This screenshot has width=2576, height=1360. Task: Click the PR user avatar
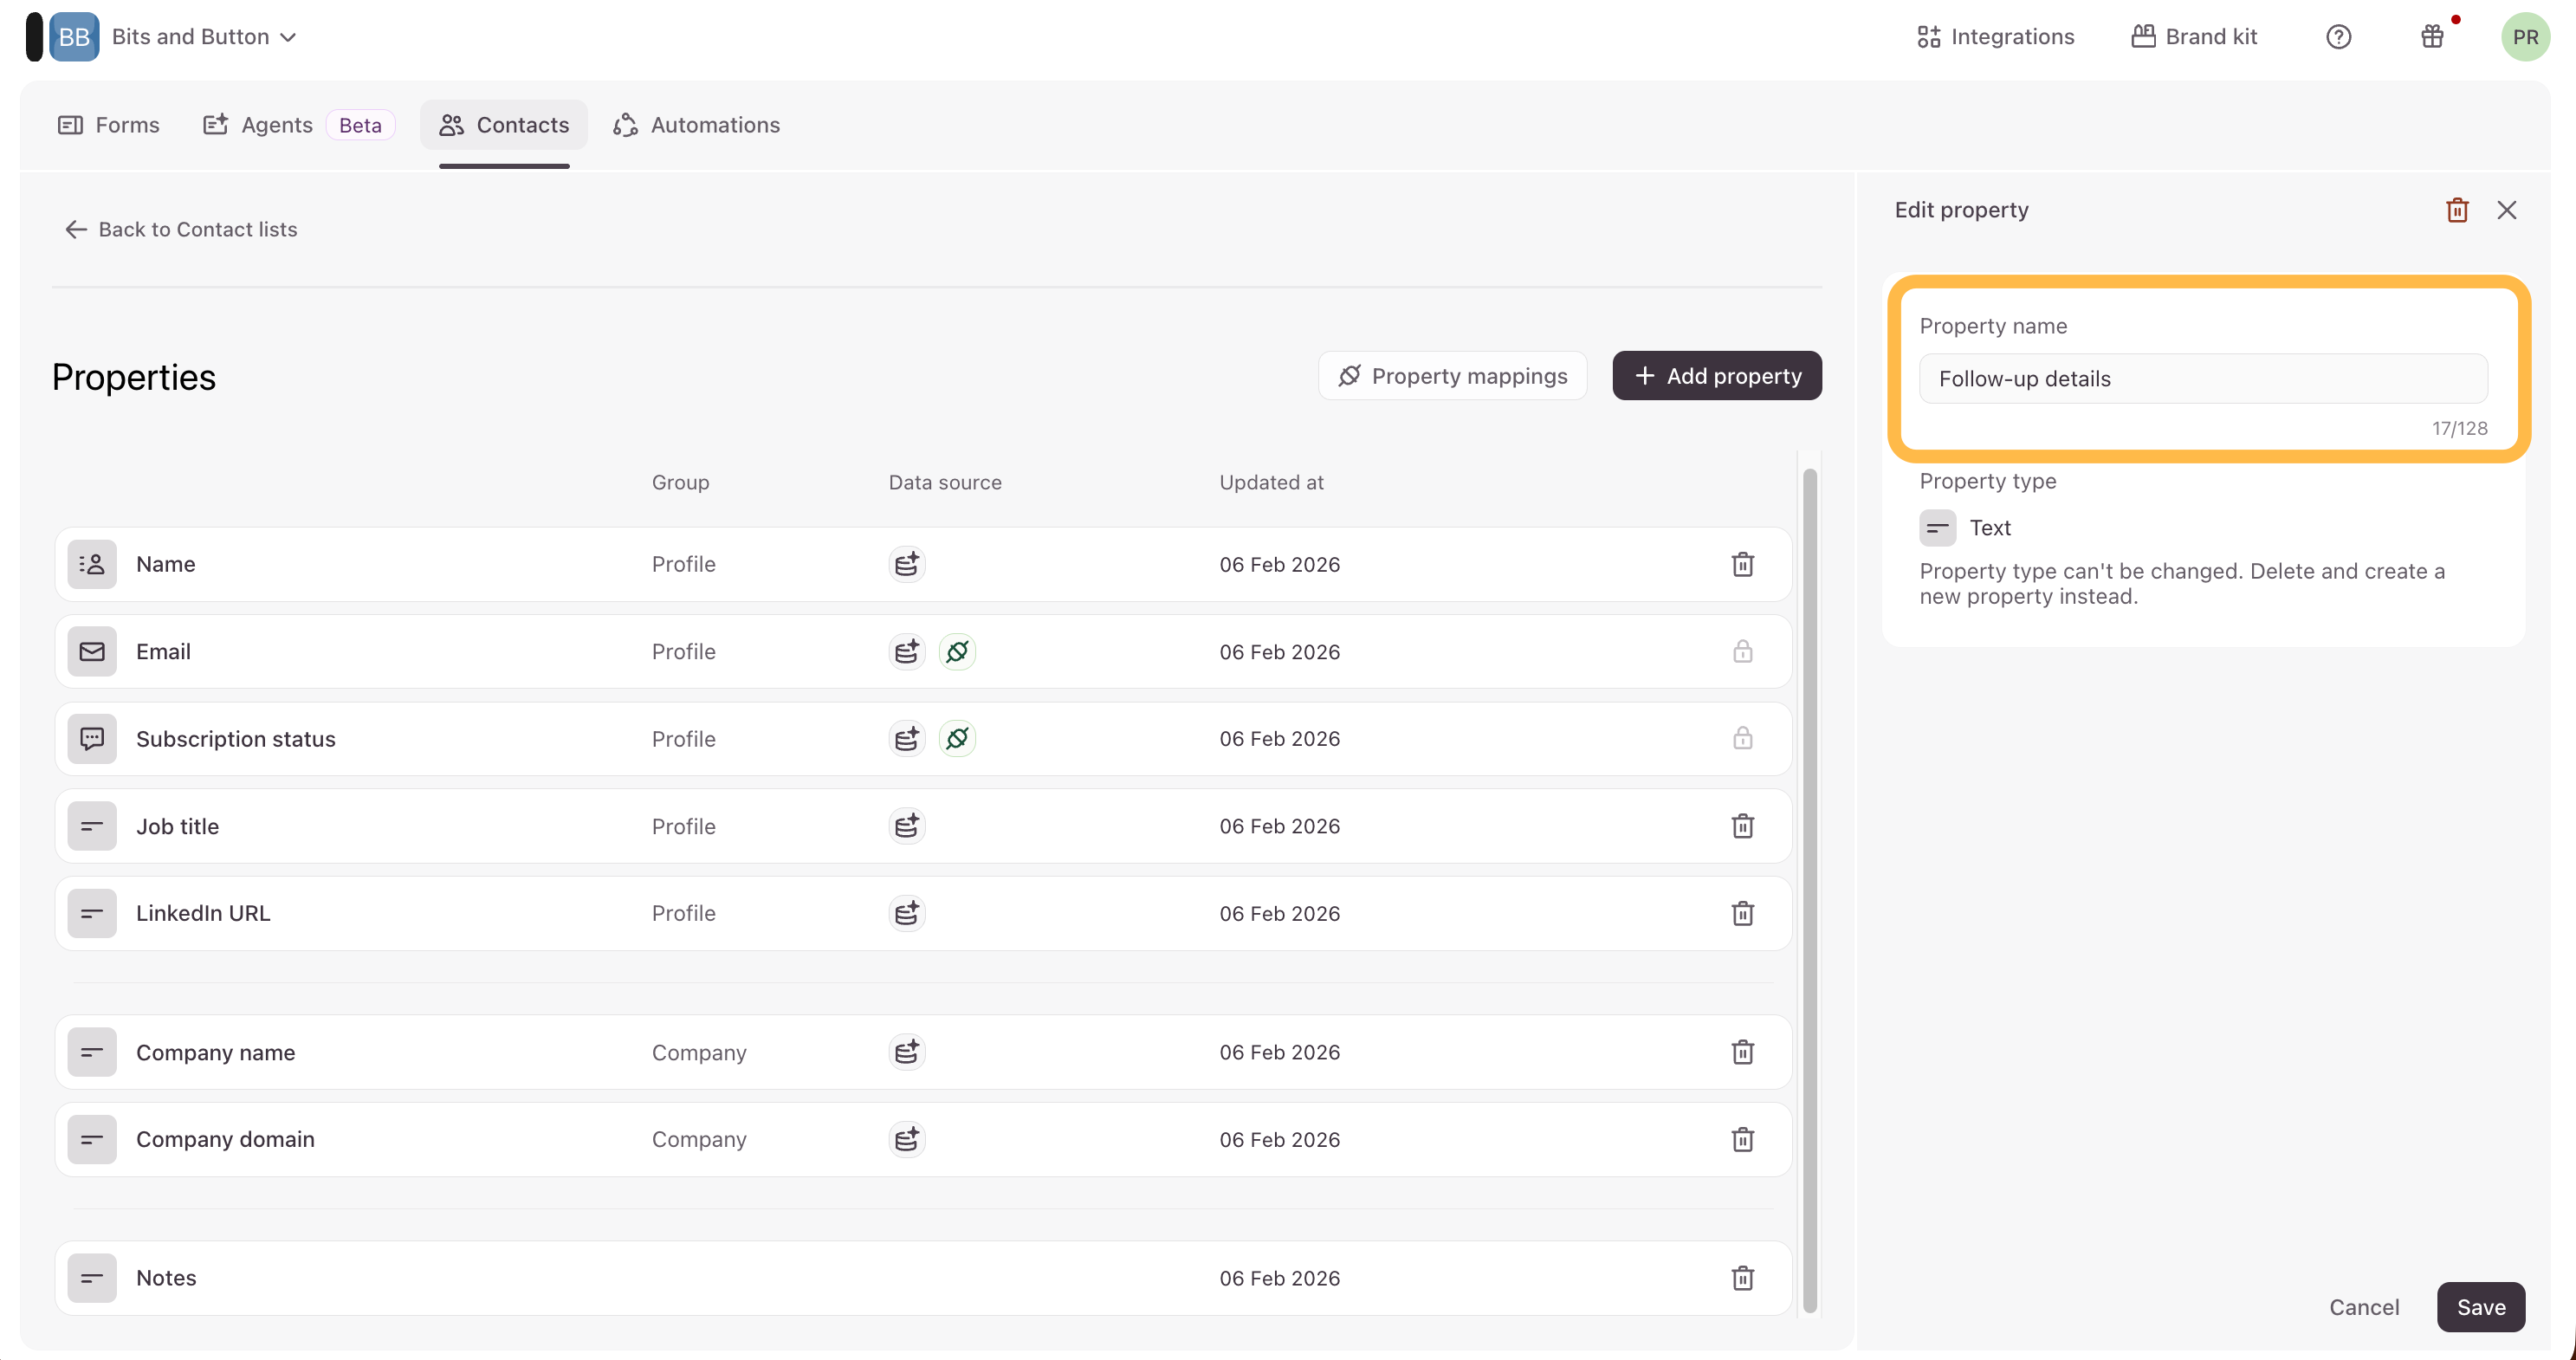(2524, 37)
